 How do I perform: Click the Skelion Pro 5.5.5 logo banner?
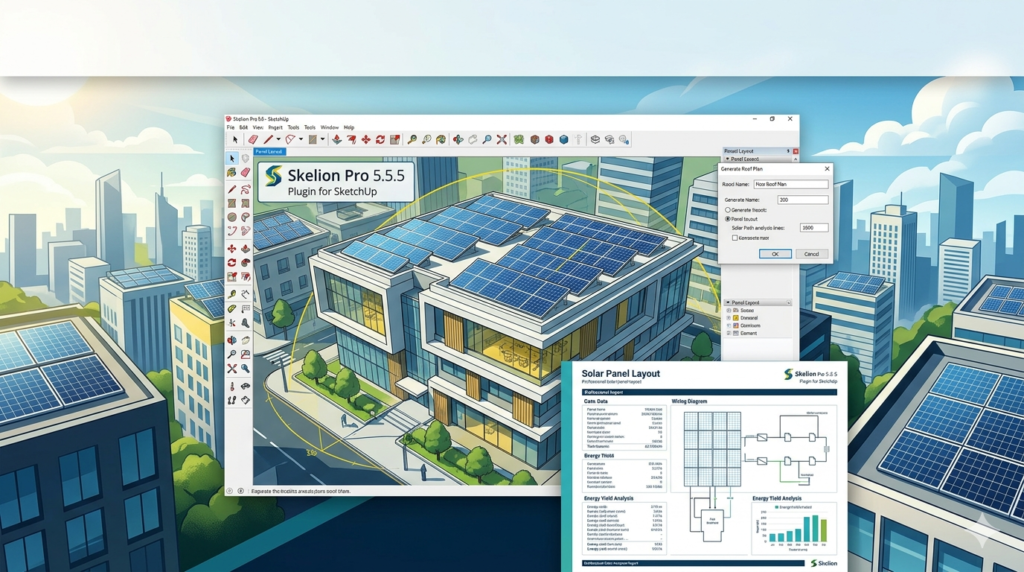(x=336, y=182)
